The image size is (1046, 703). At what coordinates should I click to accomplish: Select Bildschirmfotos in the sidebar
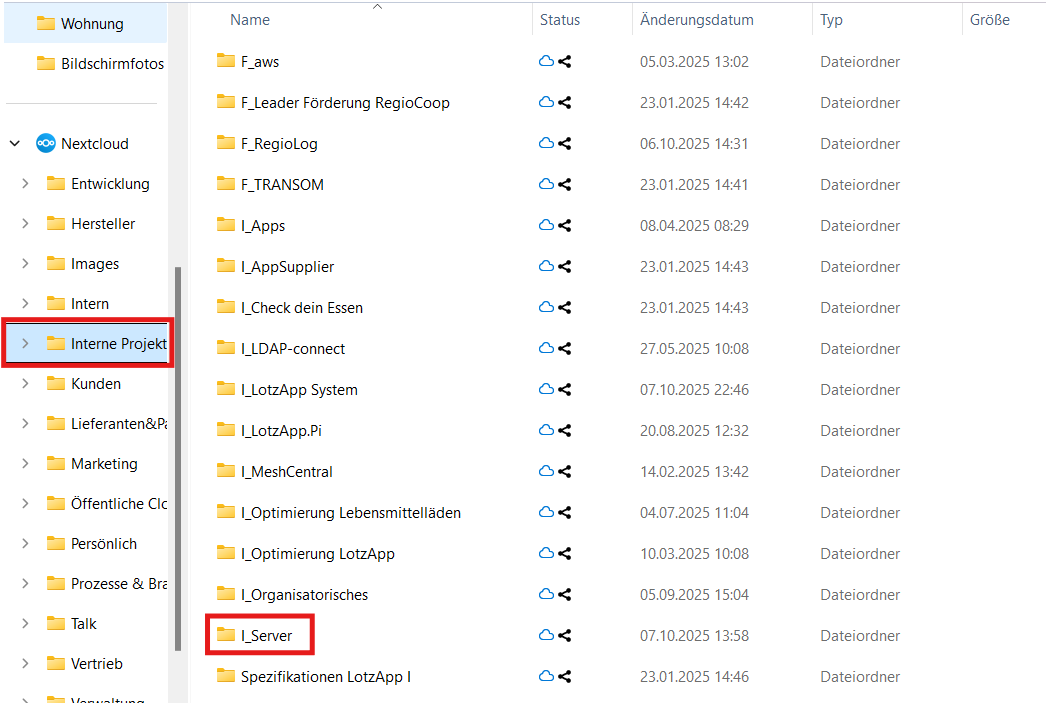pos(112,63)
